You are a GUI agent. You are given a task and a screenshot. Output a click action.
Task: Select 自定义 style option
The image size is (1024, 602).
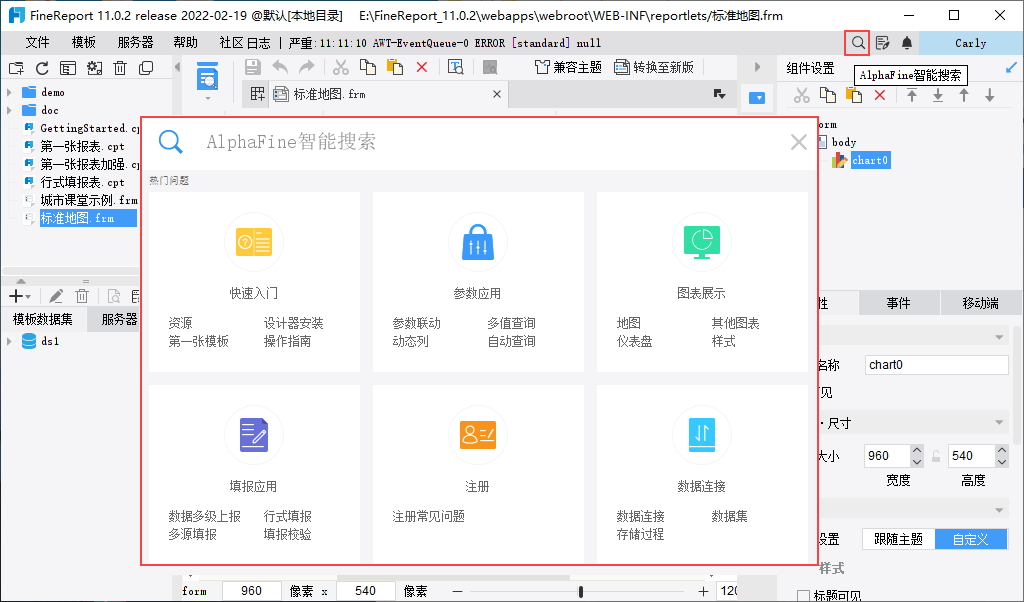(x=971, y=539)
